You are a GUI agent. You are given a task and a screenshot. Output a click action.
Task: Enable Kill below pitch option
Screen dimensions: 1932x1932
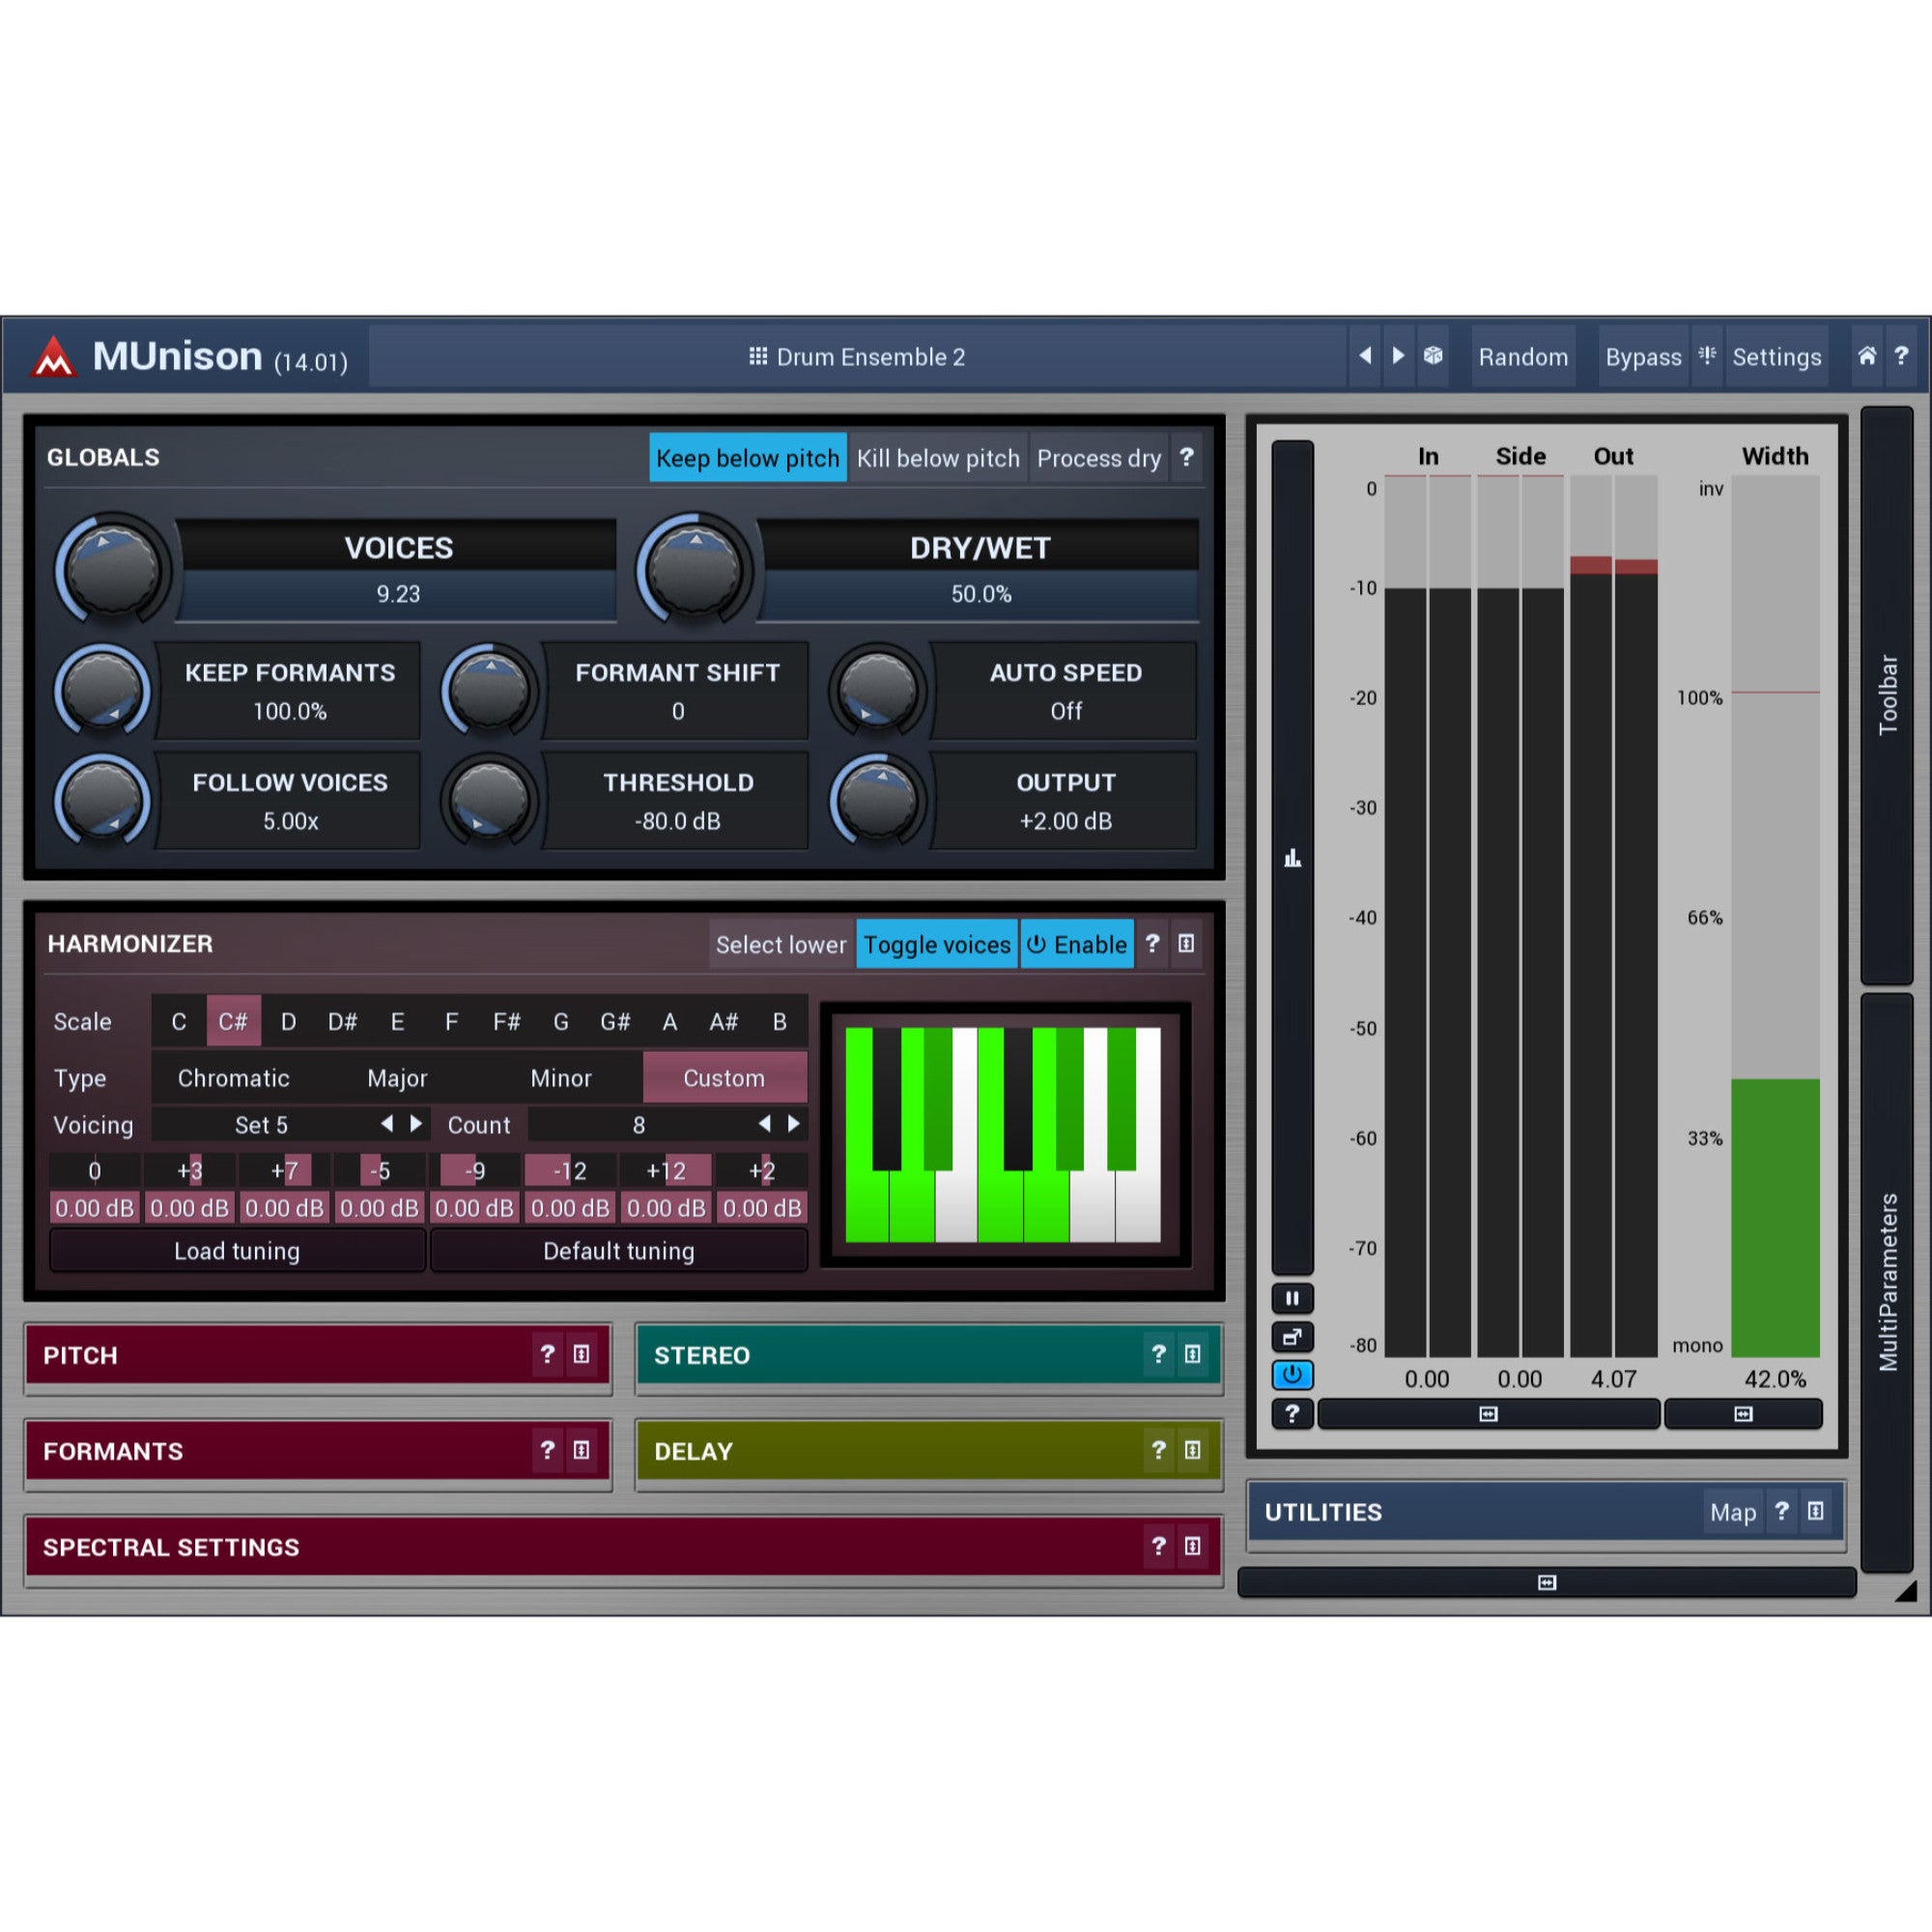click(x=938, y=458)
